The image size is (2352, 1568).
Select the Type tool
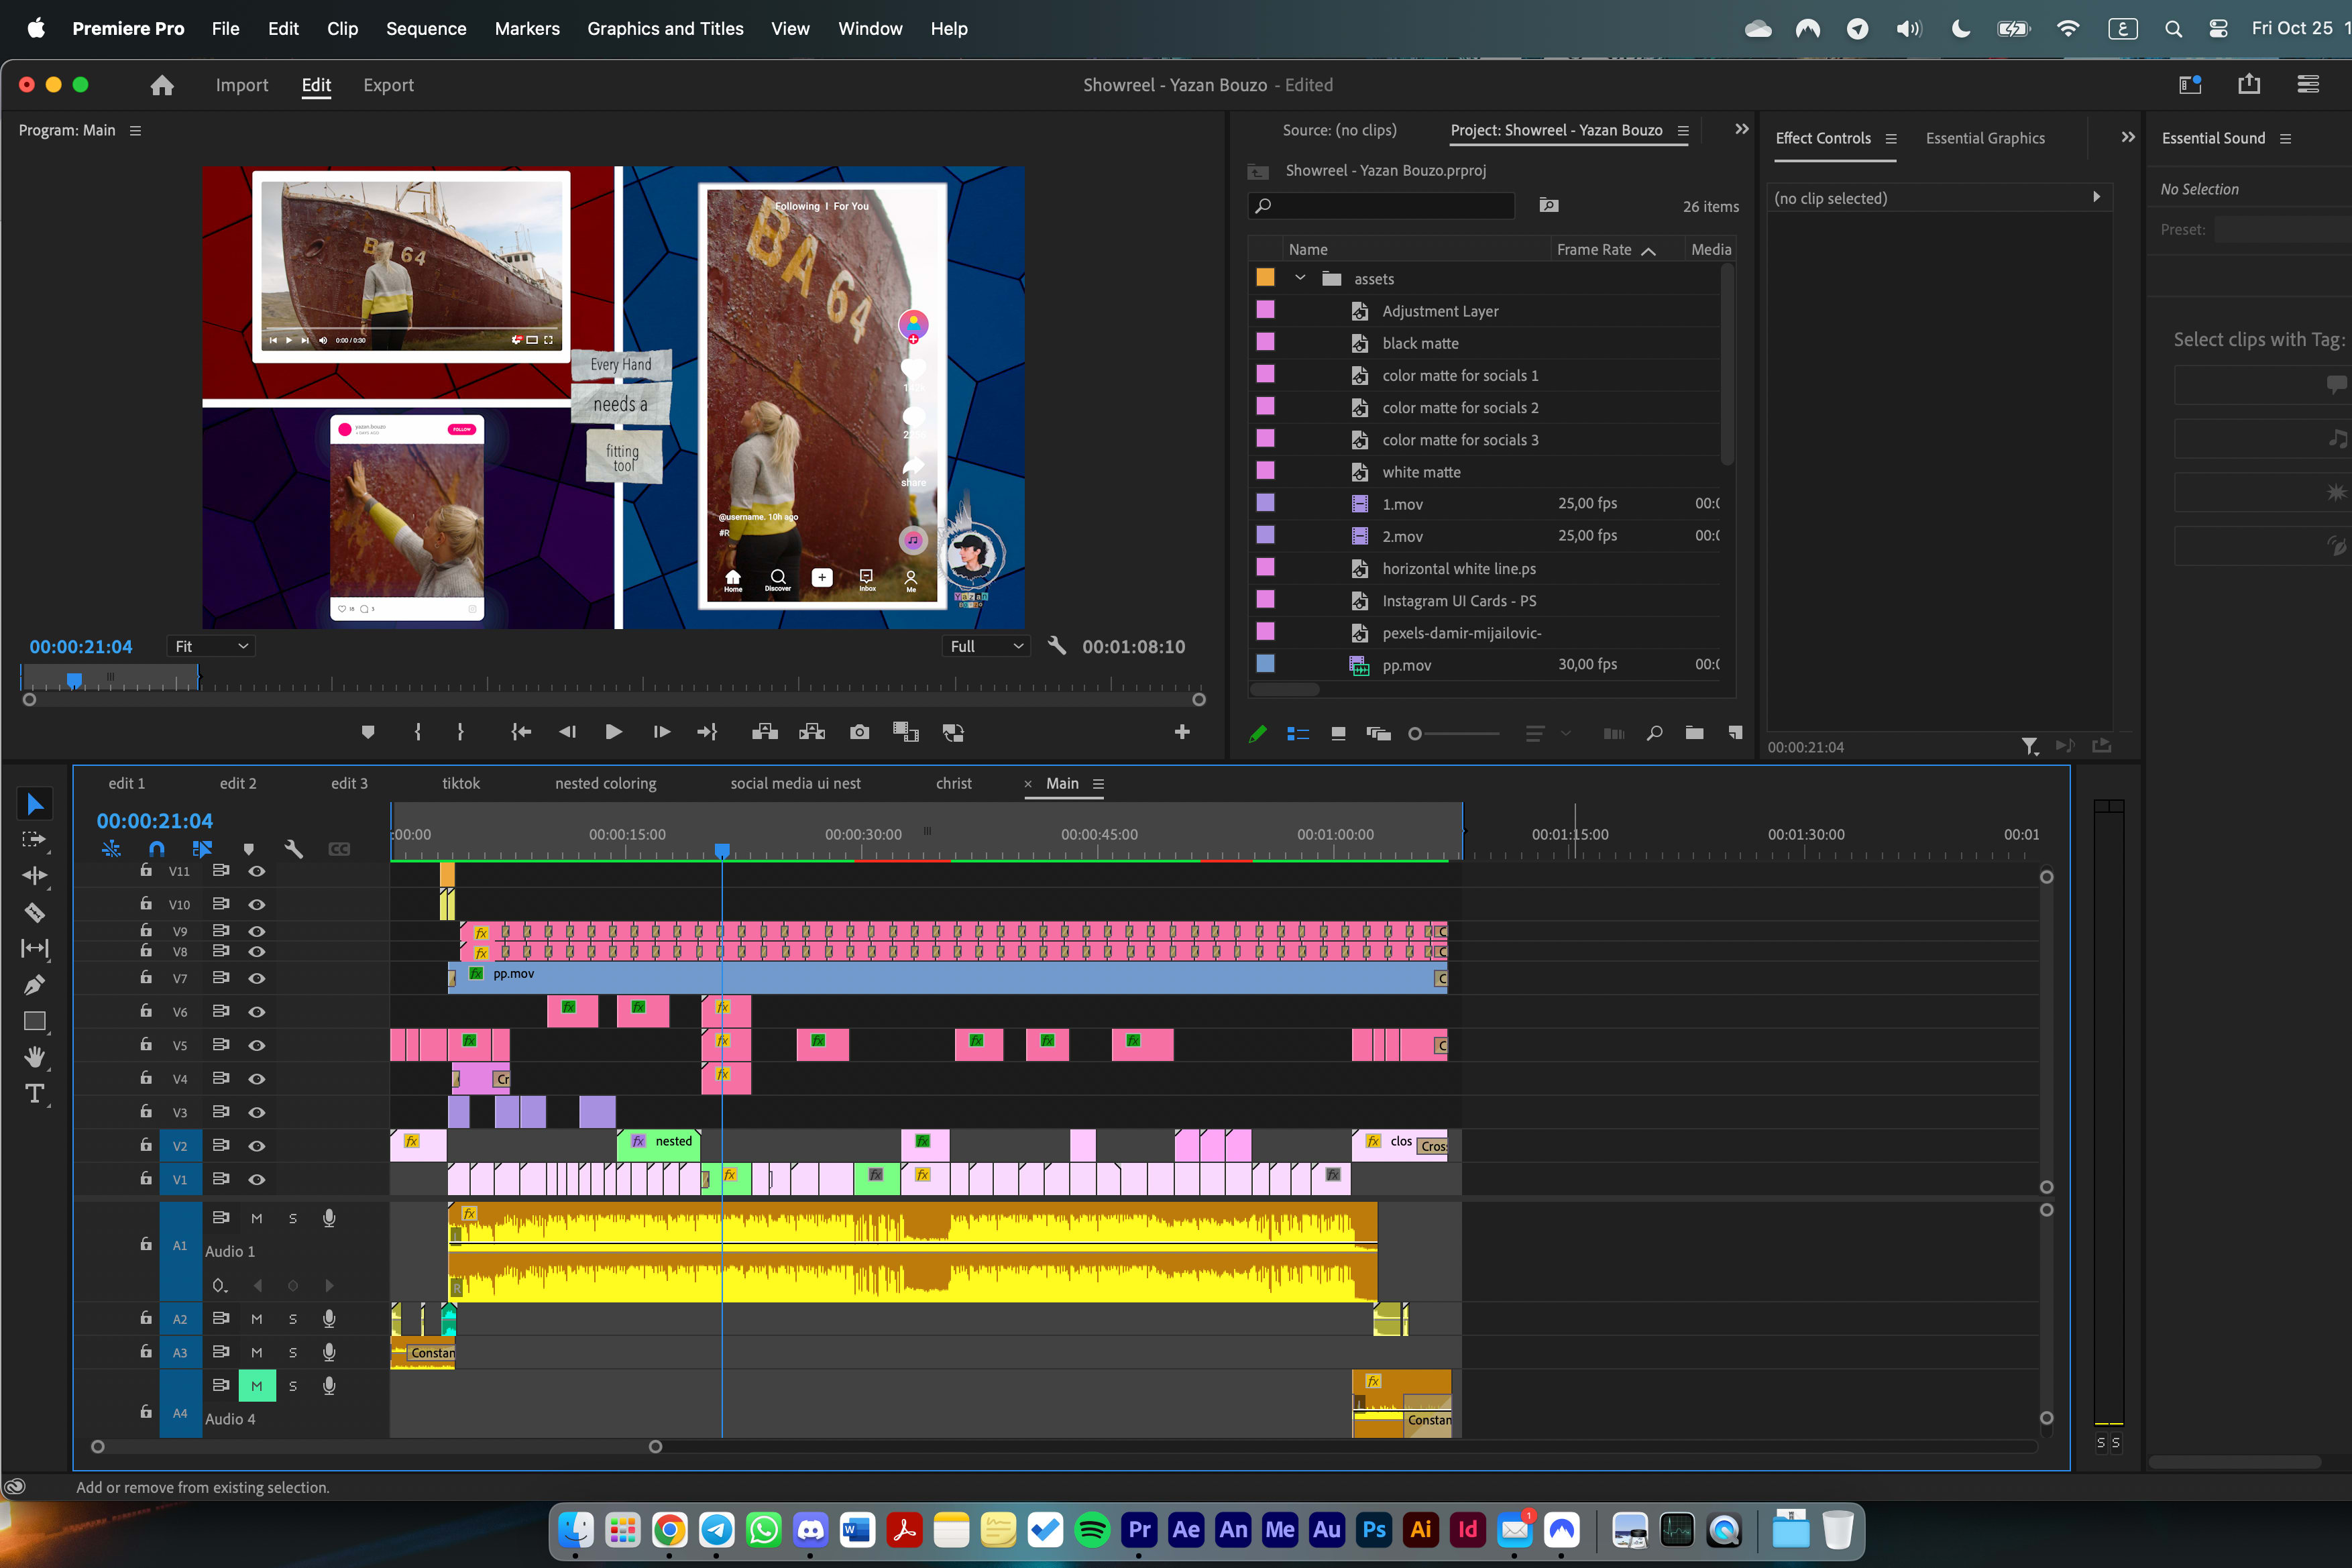34,1093
